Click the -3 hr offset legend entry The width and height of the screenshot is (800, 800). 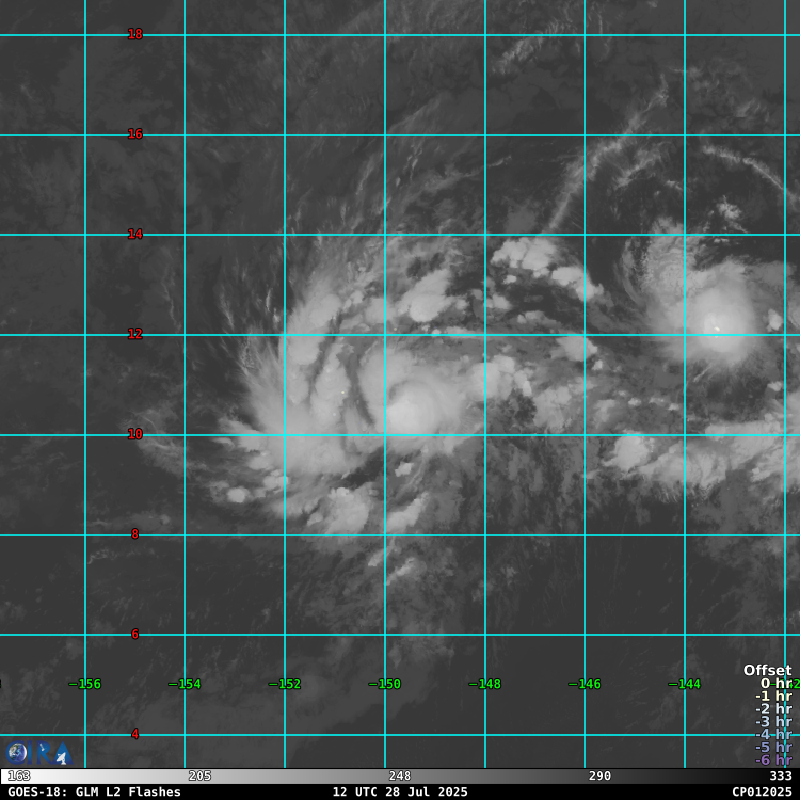pyautogui.click(x=773, y=722)
